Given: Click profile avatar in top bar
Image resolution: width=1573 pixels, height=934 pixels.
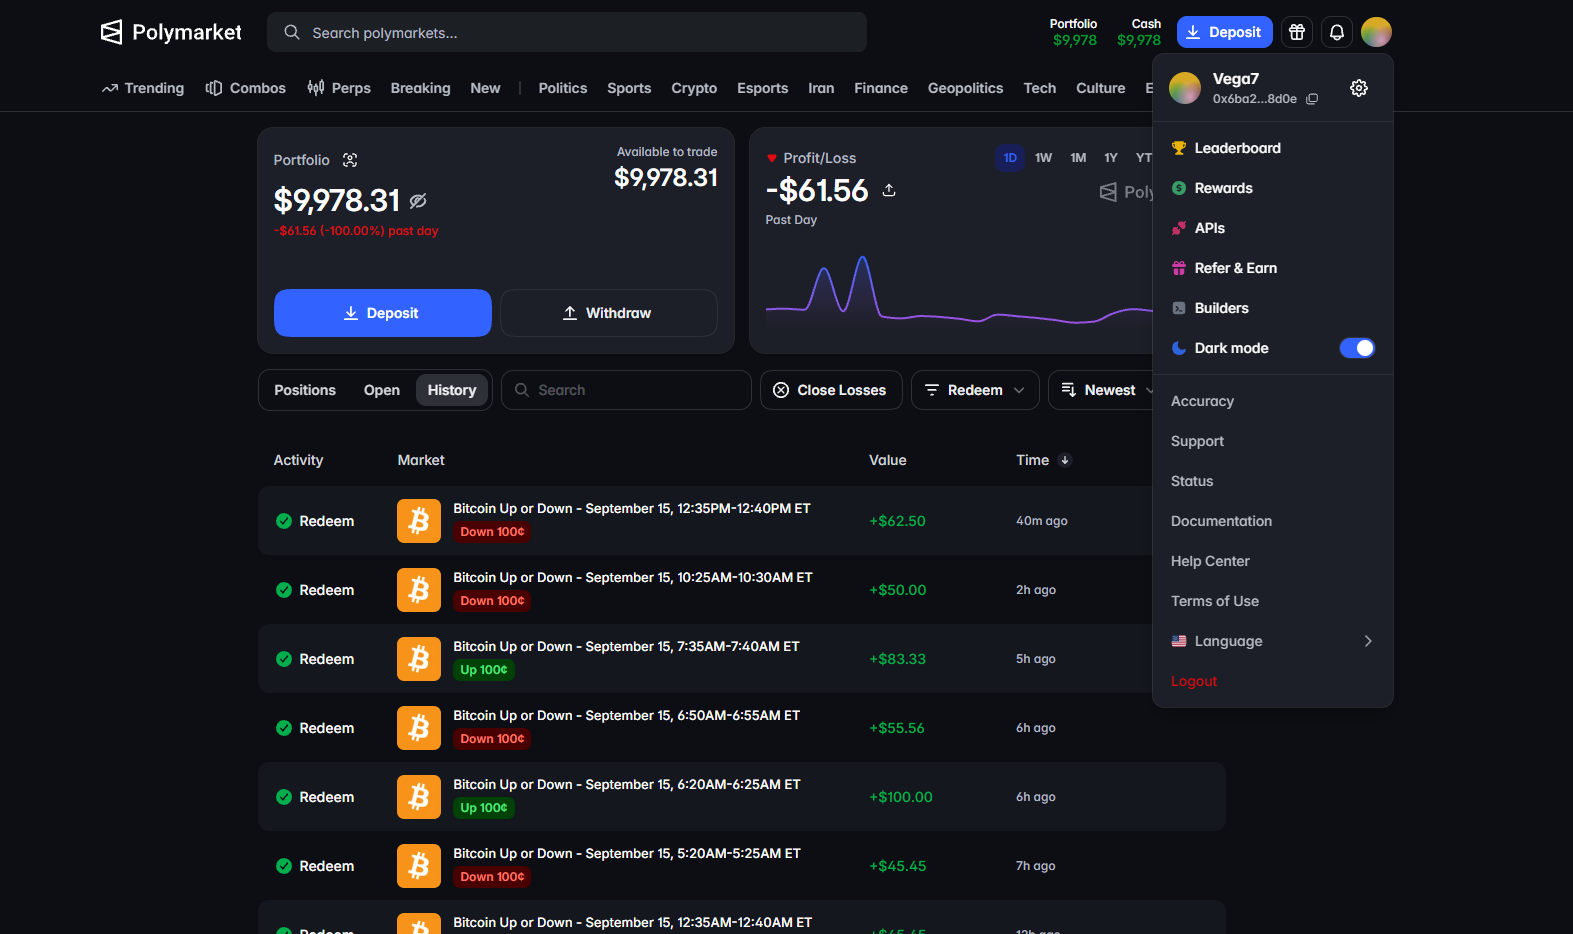Looking at the screenshot, I should pos(1376,32).
